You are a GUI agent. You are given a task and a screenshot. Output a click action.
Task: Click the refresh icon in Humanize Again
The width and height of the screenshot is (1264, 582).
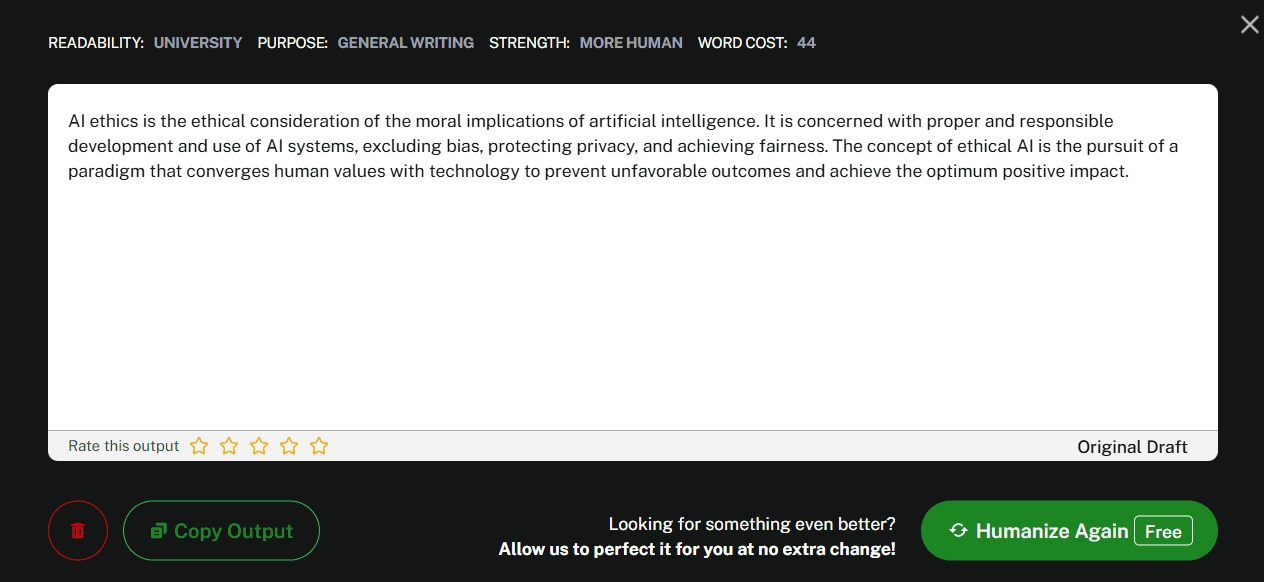958,531
